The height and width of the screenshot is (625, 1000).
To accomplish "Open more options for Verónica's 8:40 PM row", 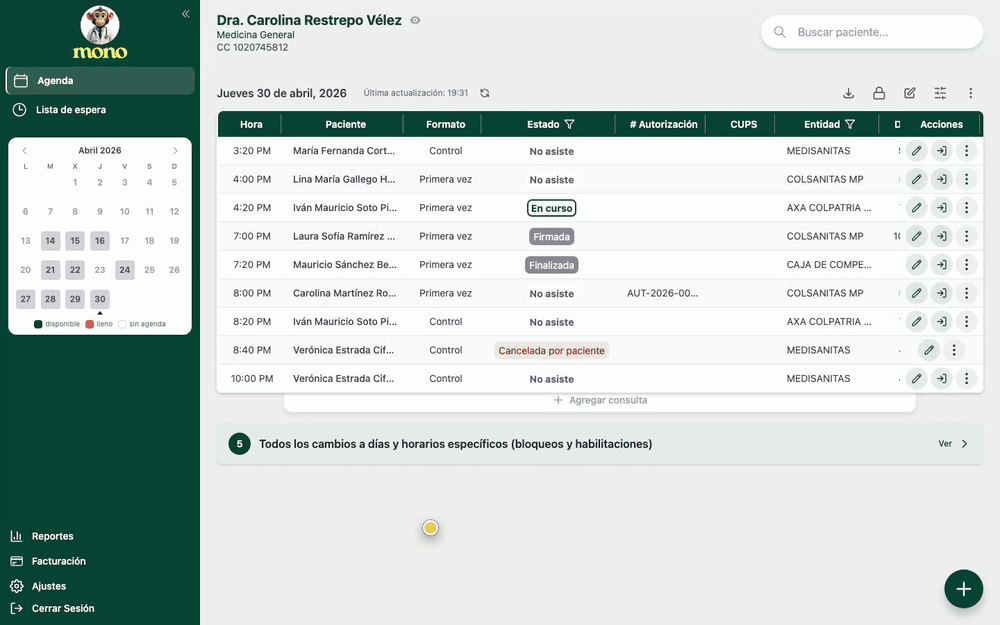I will (953, 350).
